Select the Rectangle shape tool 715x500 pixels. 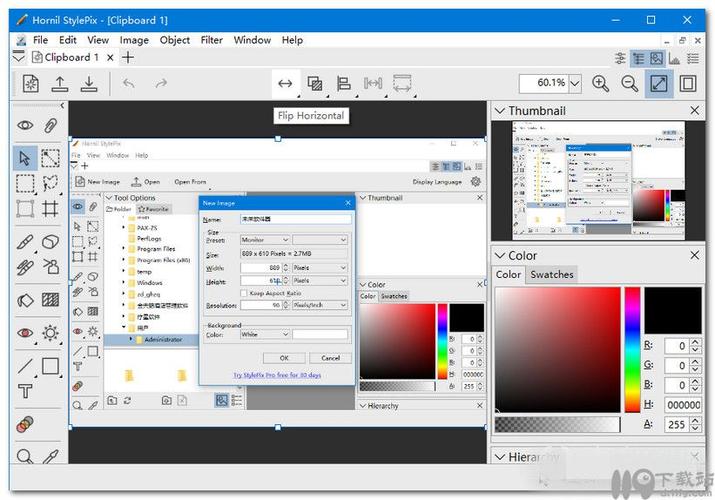50,366
